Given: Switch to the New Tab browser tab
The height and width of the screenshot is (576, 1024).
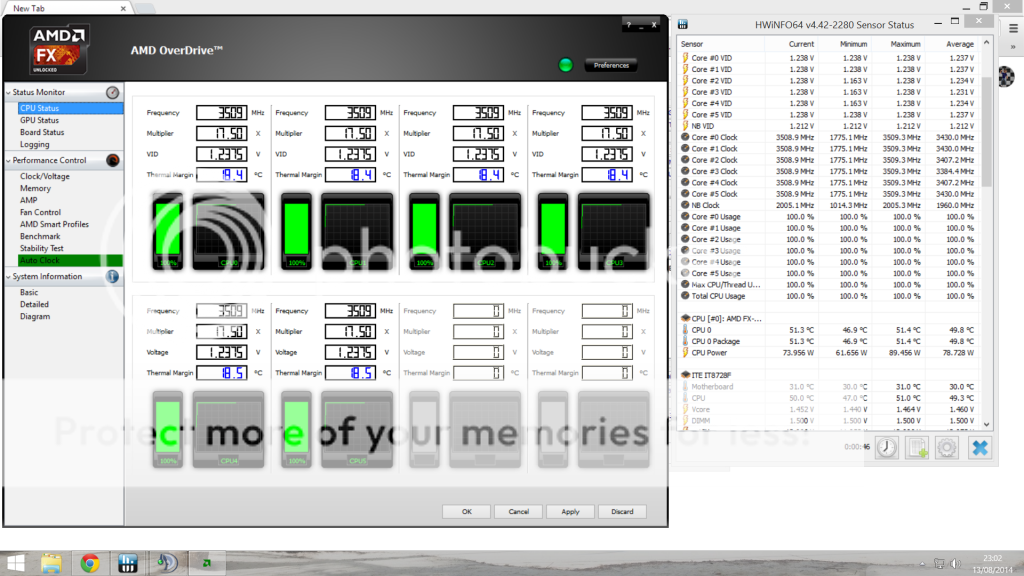Looking at the screenshot, I should (65, 8).
